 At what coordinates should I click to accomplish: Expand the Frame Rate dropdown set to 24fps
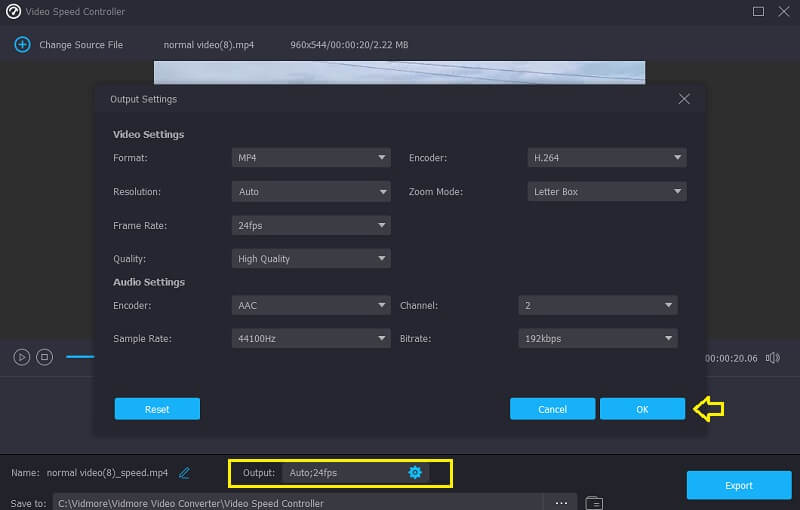[x=310, y=226]
